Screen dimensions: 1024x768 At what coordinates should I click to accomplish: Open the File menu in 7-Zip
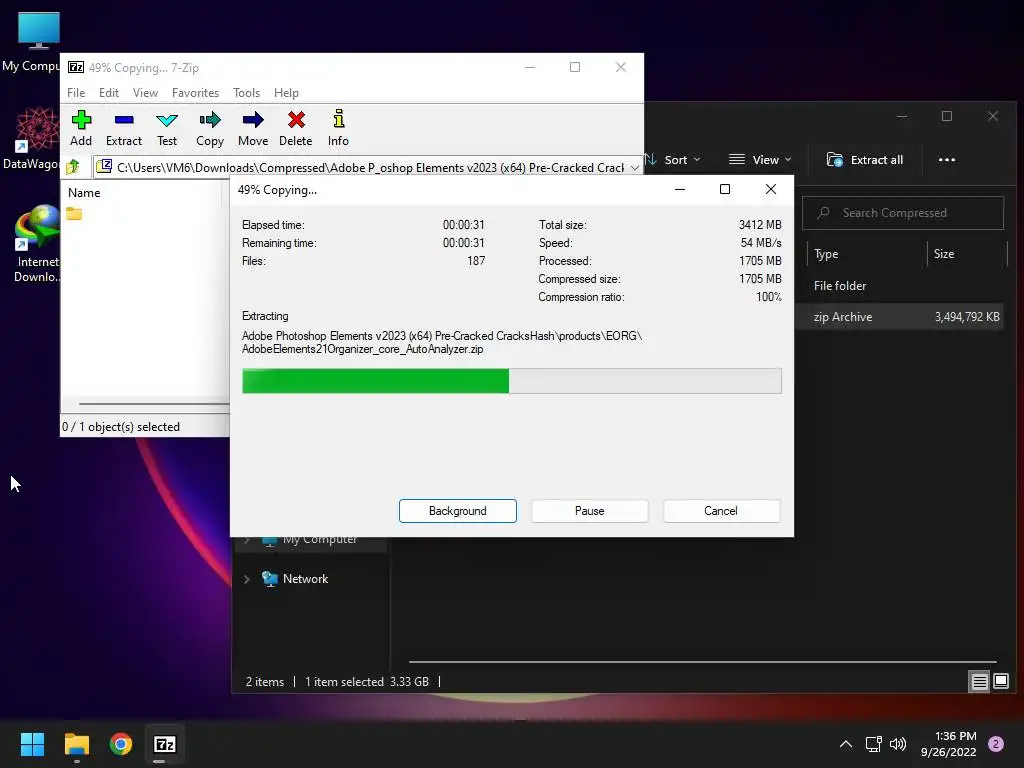(76, 93)
